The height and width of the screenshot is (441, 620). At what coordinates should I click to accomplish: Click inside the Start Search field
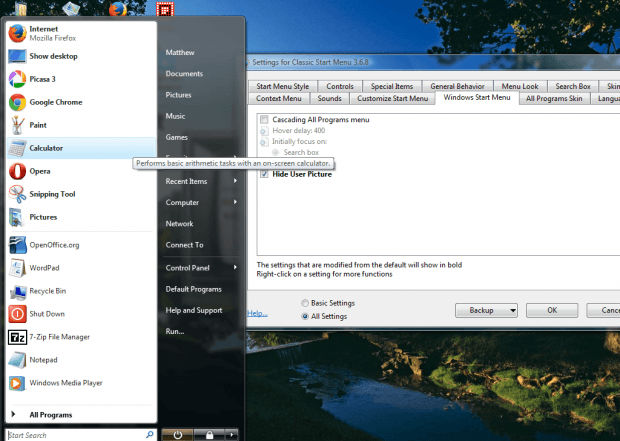pyautogui.click(x=81, y=435)
